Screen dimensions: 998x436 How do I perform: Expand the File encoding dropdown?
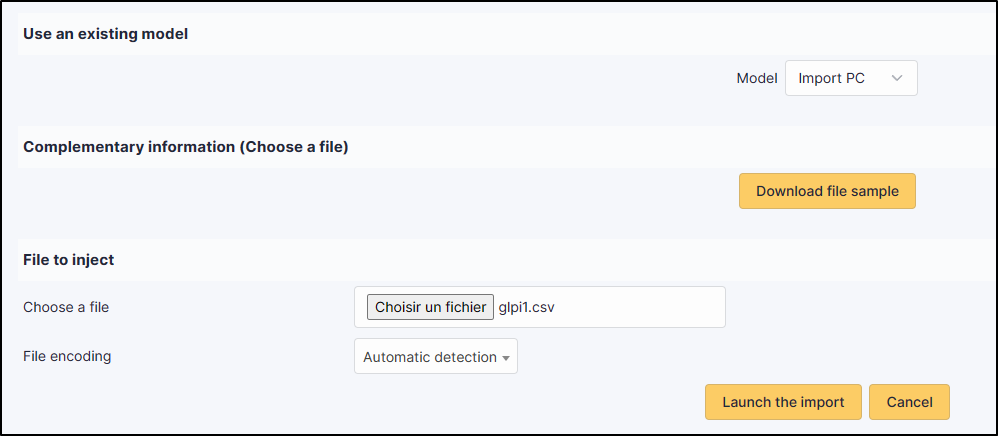436,357
